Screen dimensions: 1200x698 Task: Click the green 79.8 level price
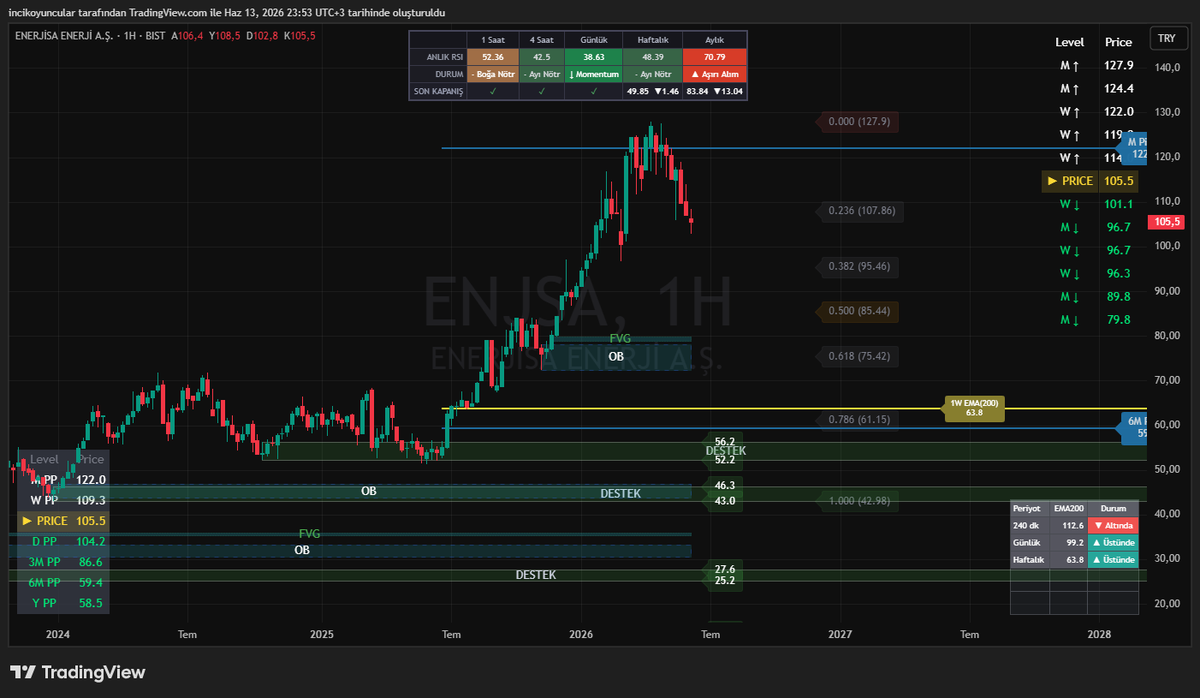point(1118,320)
